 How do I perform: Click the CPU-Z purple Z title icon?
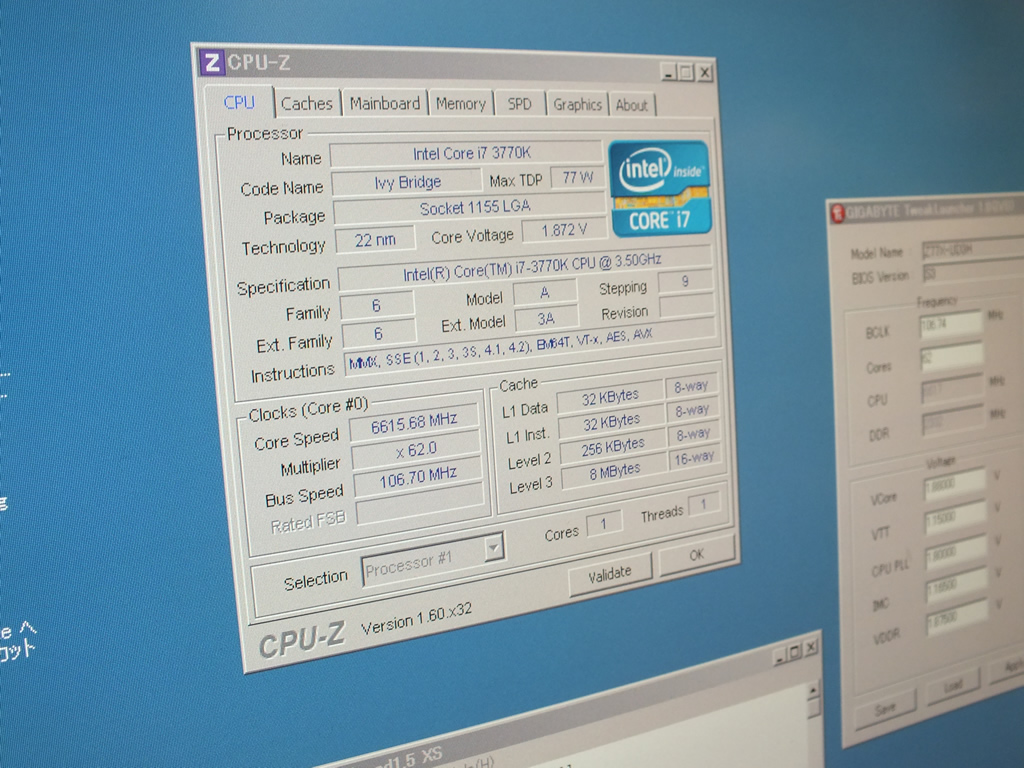[212, 63]
